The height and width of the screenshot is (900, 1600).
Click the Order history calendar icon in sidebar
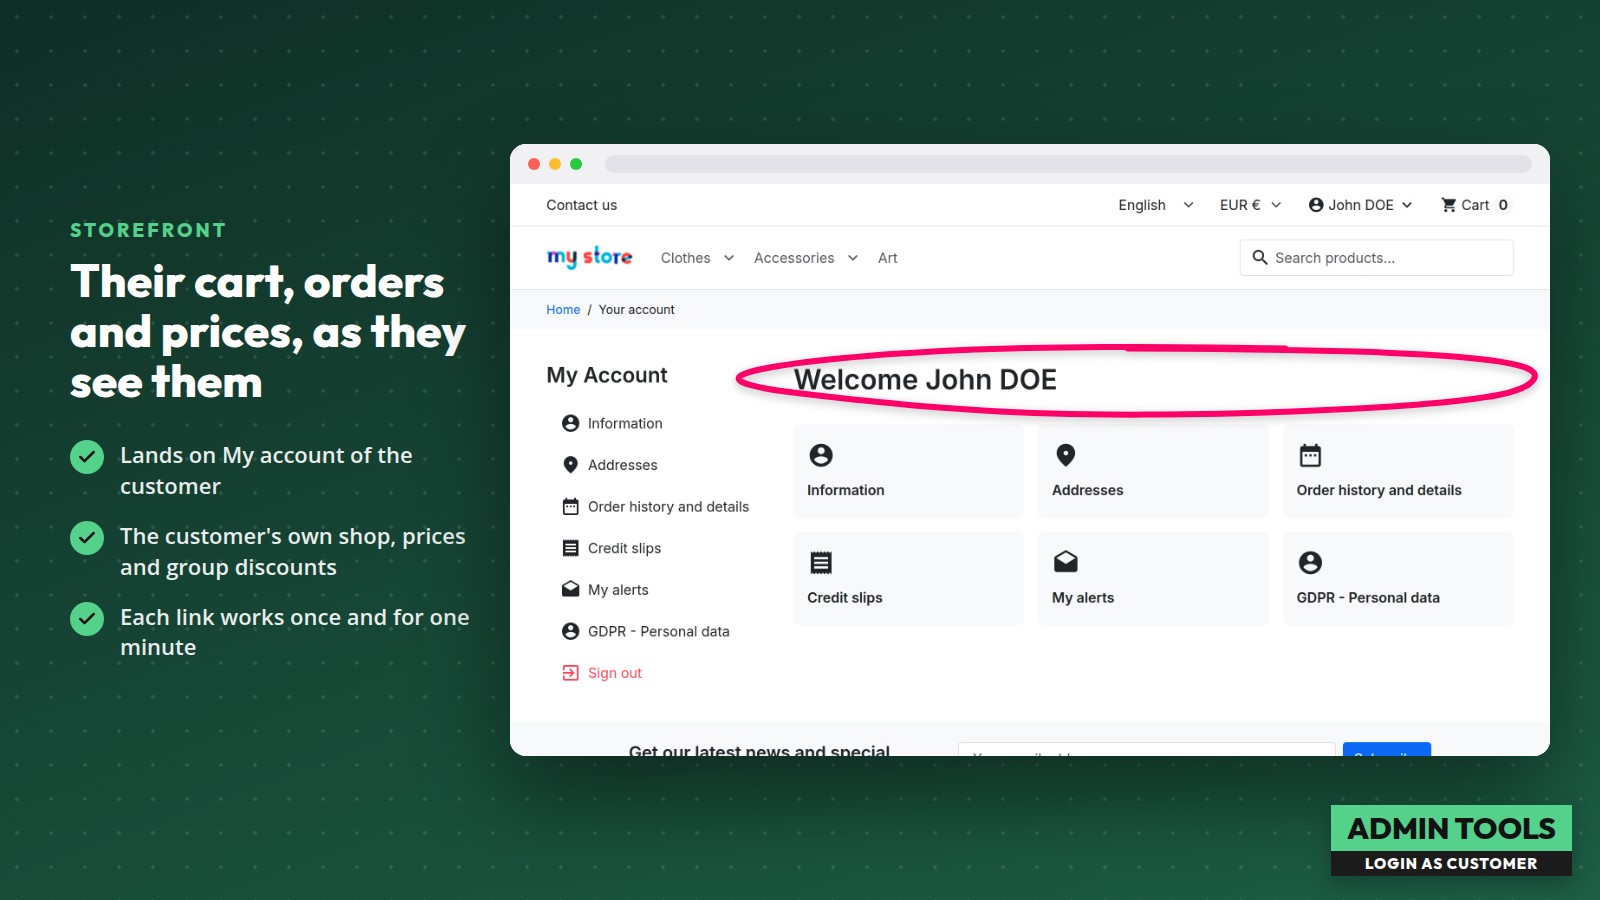tap(570, 507)
